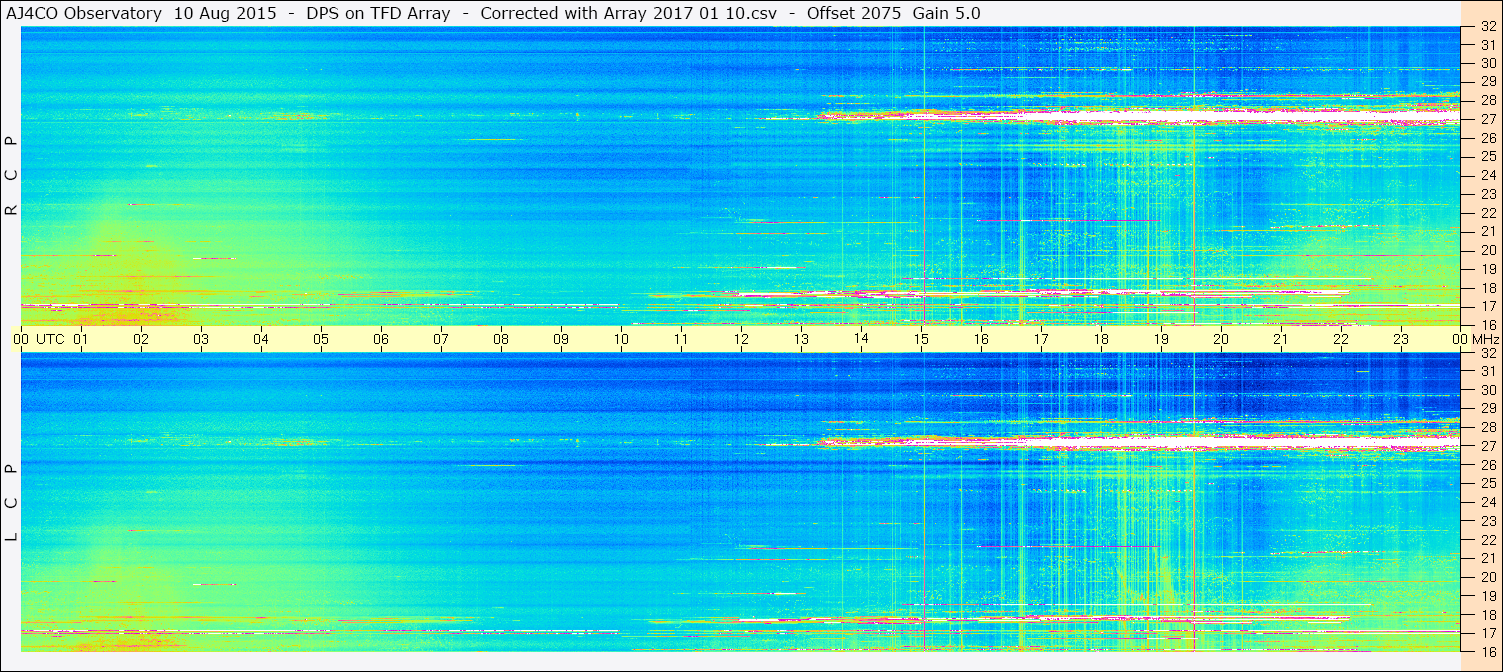
Task: Select the 12 hour marker on time axis
Action: point(741,339)
